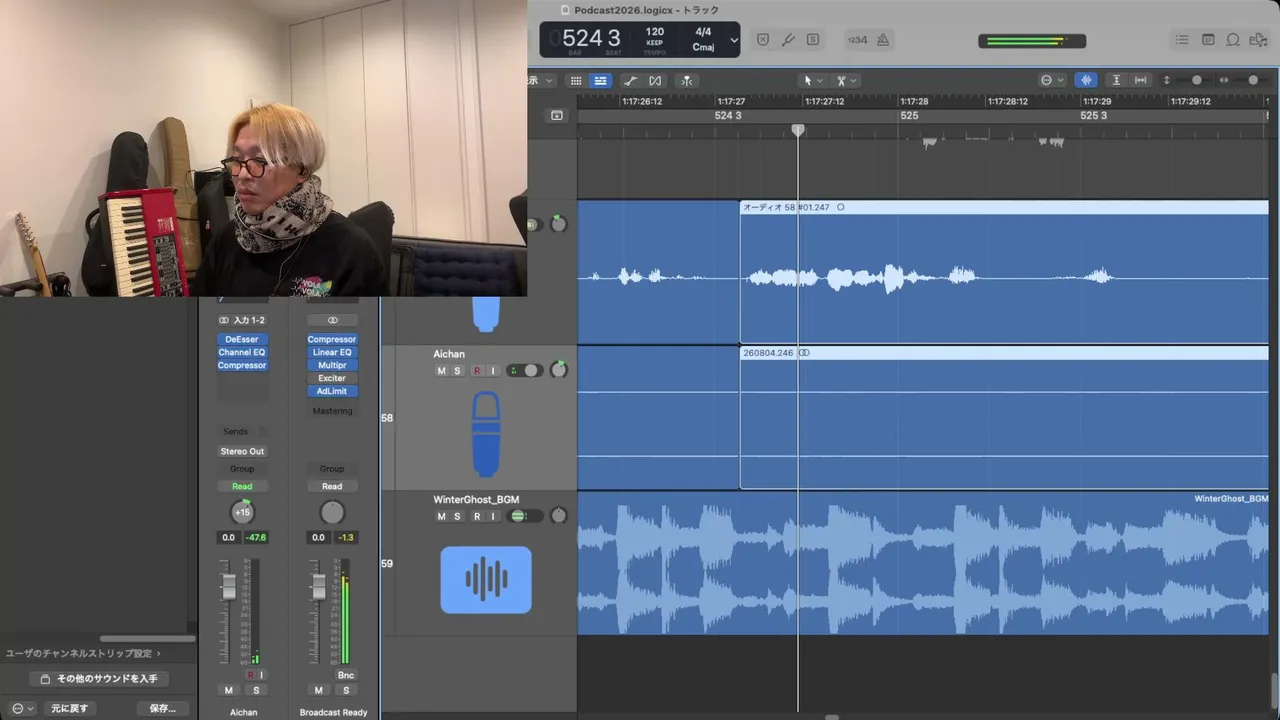Click その他のサウンドを入手 button

(x=98, y=679)
